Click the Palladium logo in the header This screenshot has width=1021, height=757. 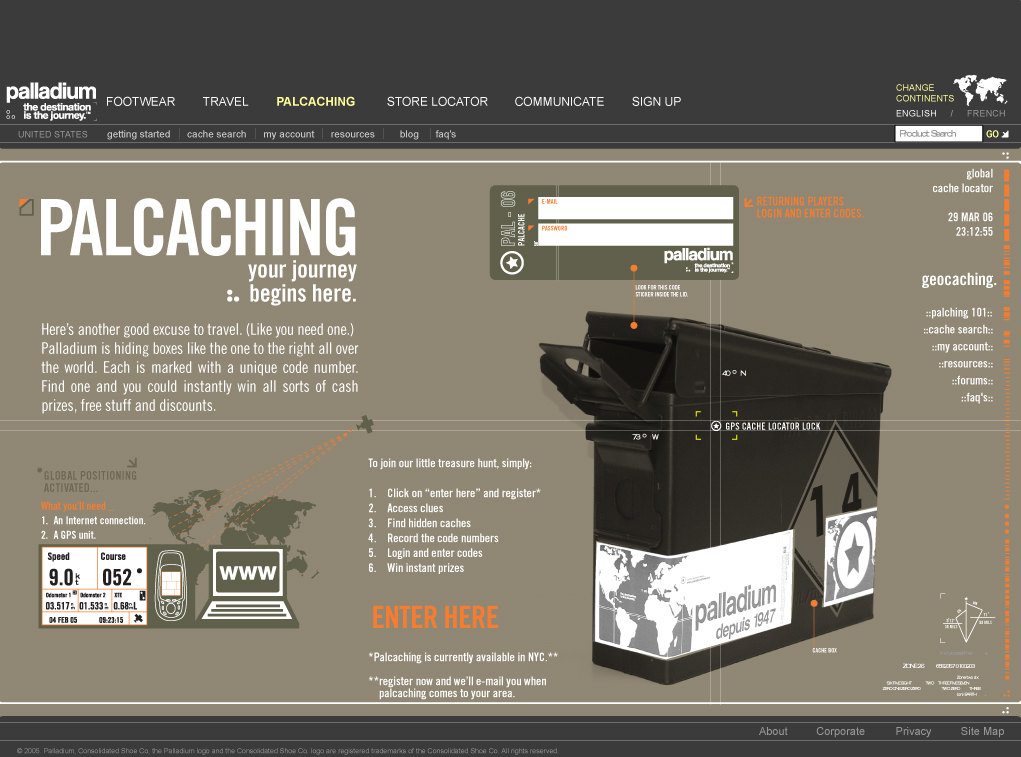pos(51,102)
